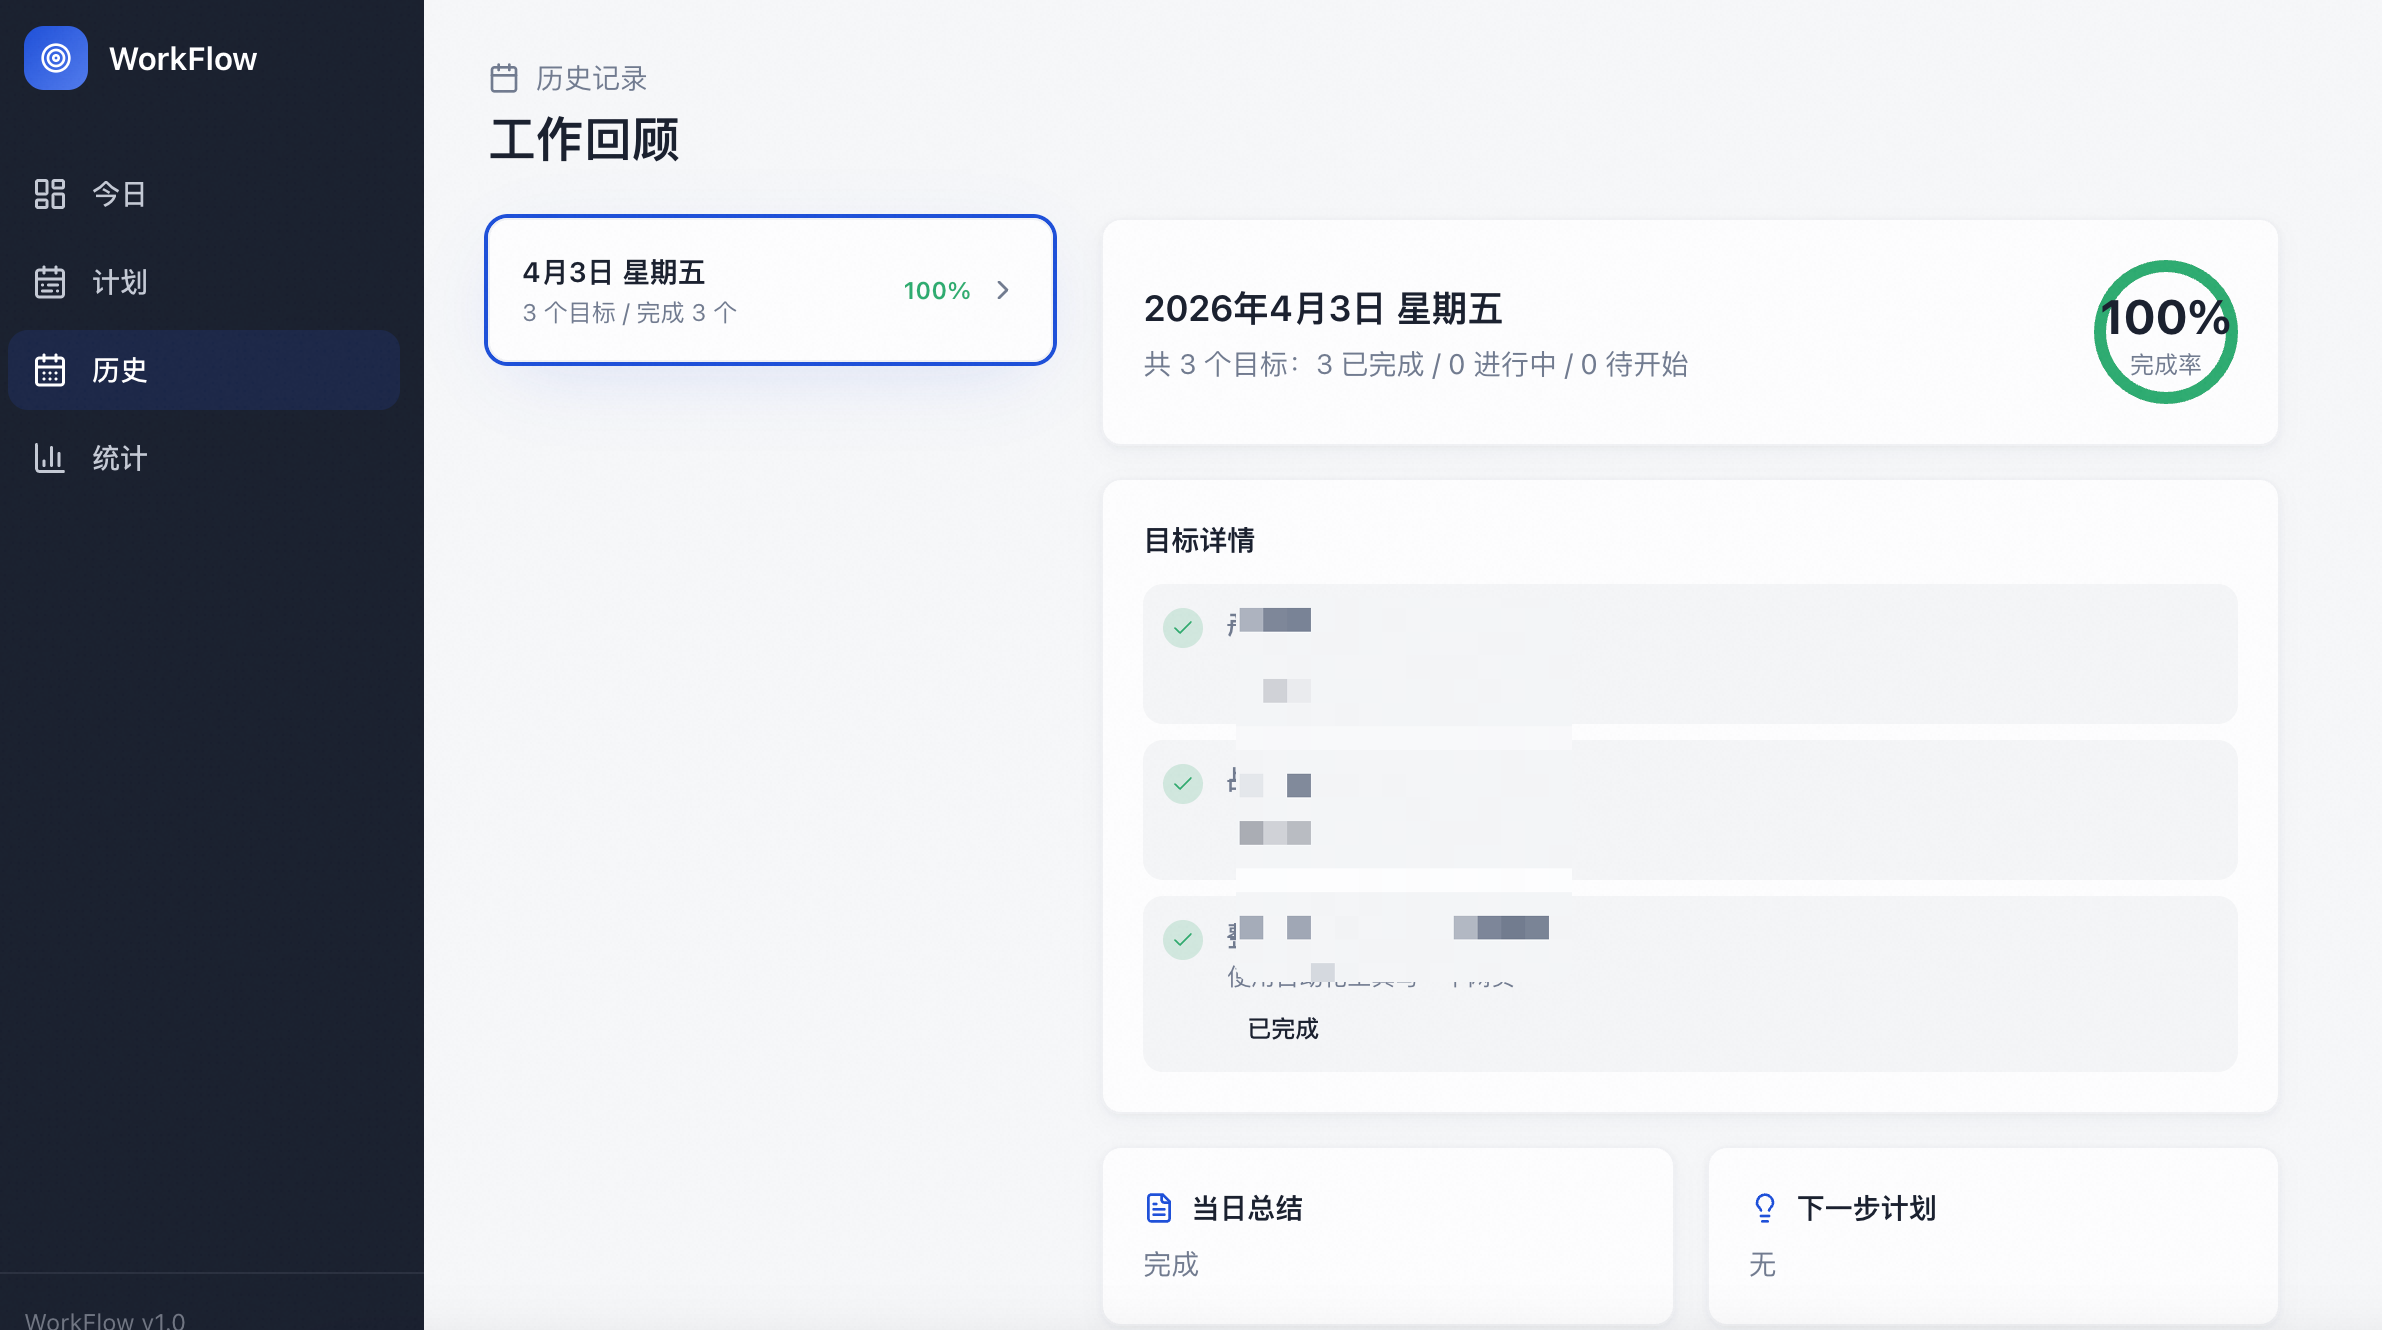
Task: Click the 100% 完成率 progress ring
Action: pos(2165,332)
